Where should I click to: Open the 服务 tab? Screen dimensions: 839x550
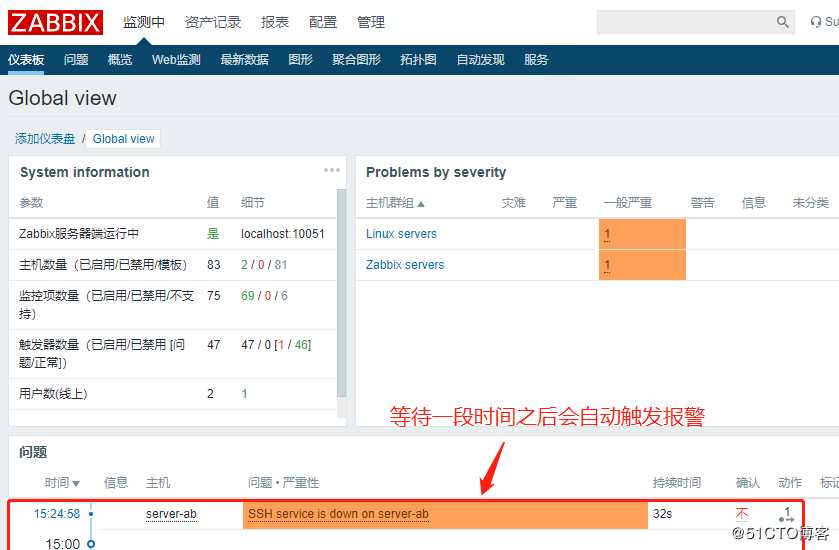coord(536,60)
